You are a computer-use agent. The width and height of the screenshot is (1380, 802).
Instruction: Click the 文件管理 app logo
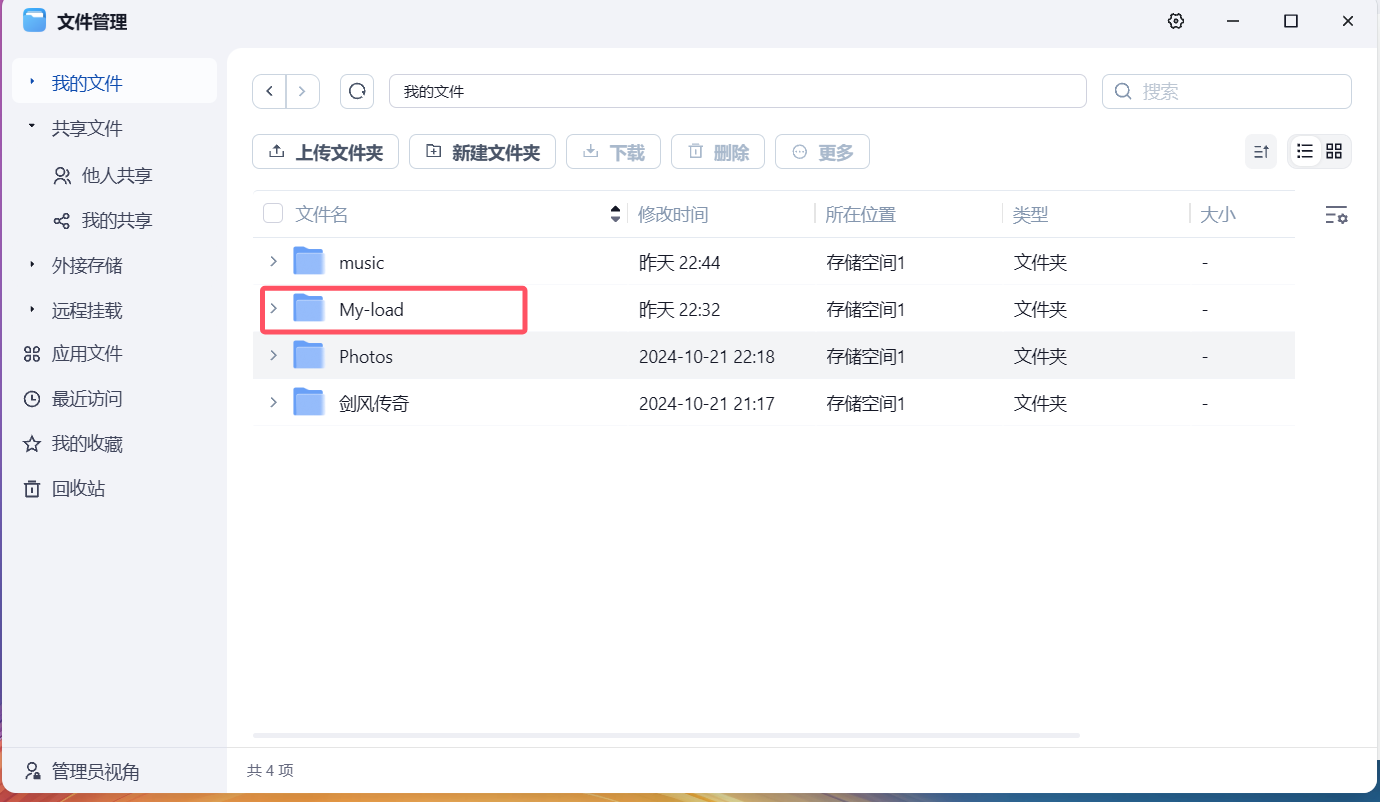[x=34, y=21]
